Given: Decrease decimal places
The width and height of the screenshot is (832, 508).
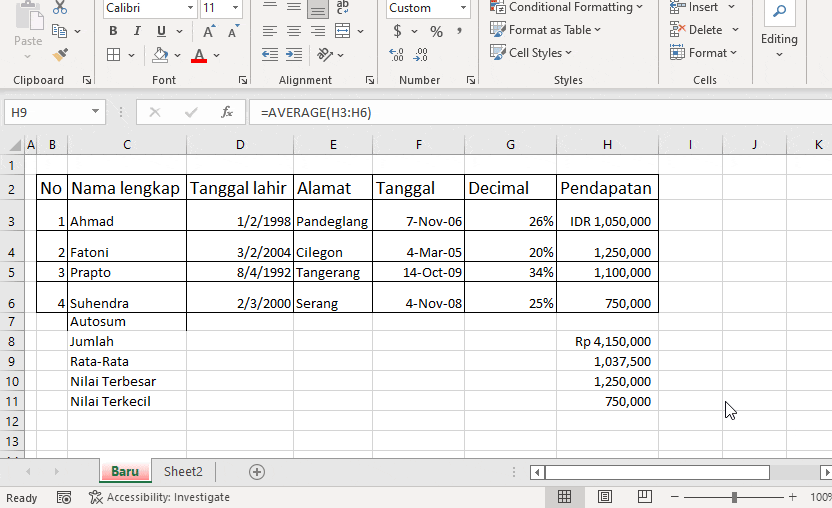Looking at the screenshot, I should [x=420, y=55].
